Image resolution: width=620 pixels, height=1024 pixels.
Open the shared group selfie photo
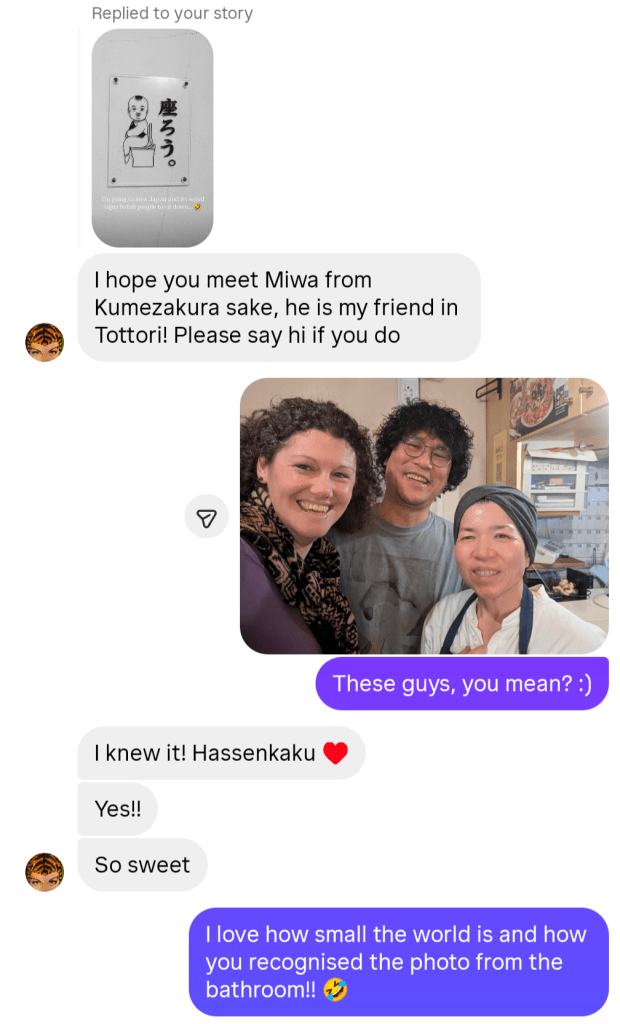[424, 516]
